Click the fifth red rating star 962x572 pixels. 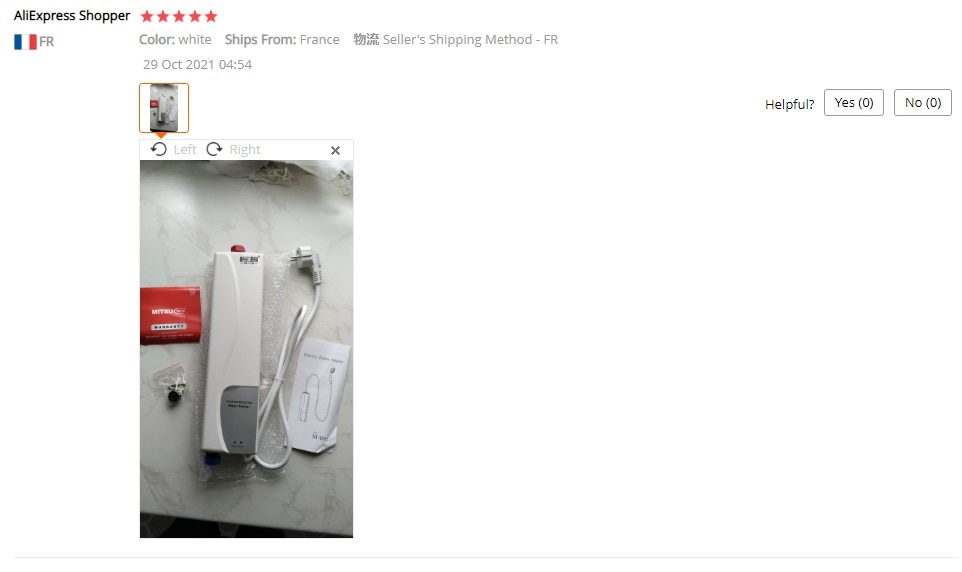pyautogui.click(x=210, y=16)
